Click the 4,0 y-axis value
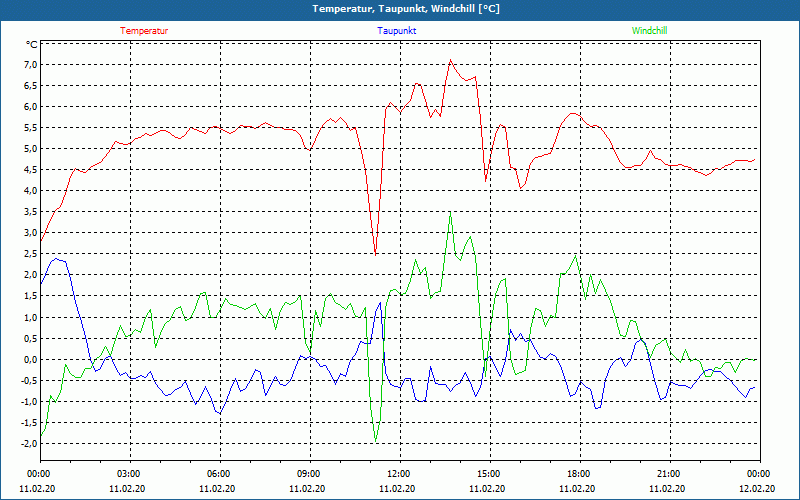Image resolution: width=800 pixels, height=500 pixels. [30, 191]
